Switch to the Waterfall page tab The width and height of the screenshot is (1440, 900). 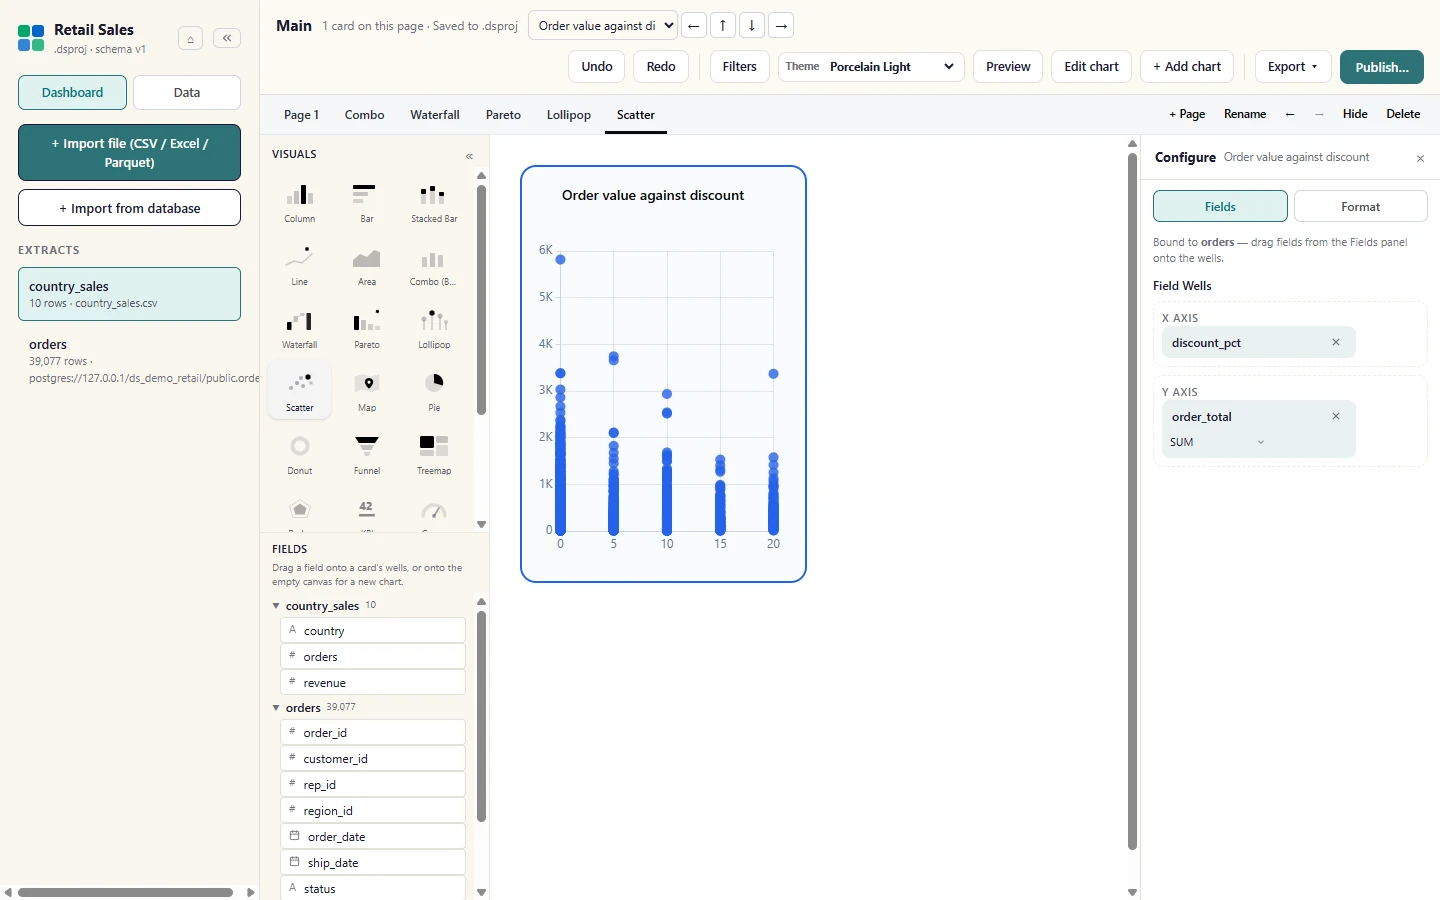(435, 115)
